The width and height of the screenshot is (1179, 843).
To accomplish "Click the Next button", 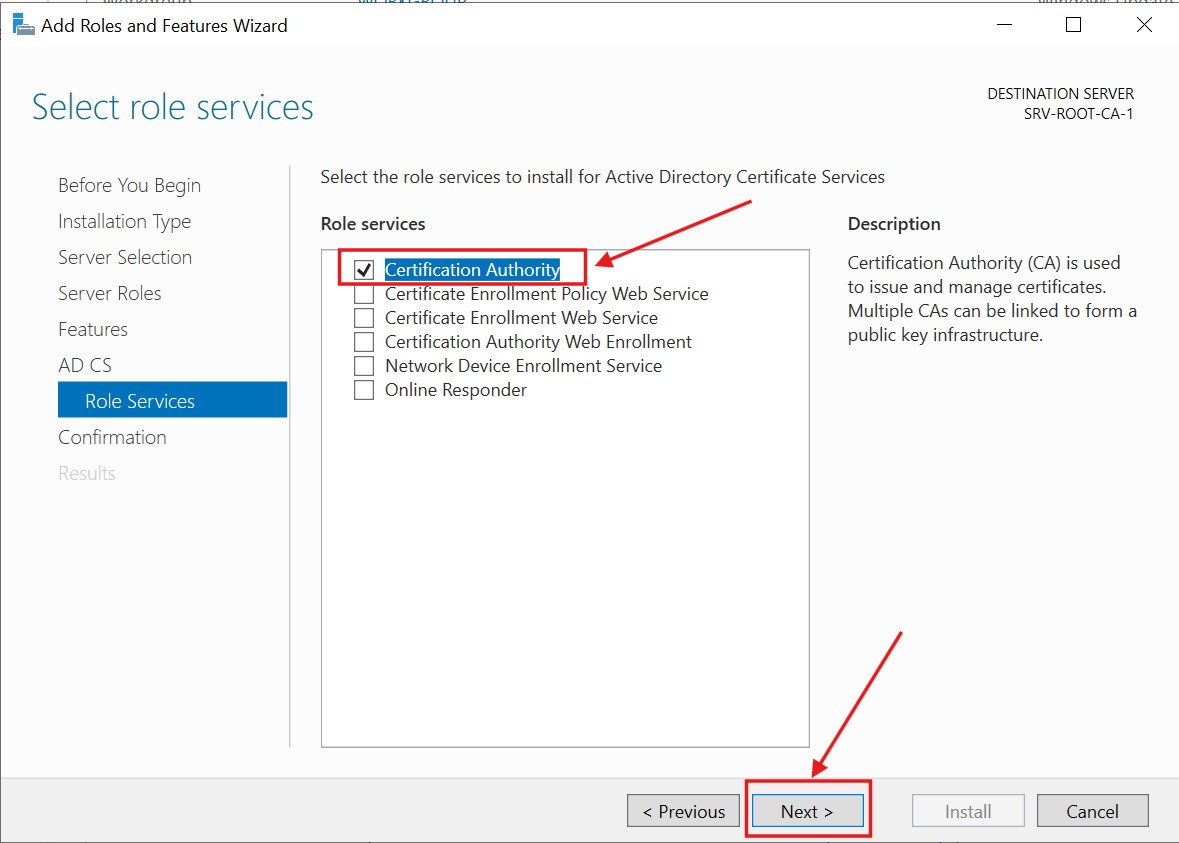I will tap(806, 810).
